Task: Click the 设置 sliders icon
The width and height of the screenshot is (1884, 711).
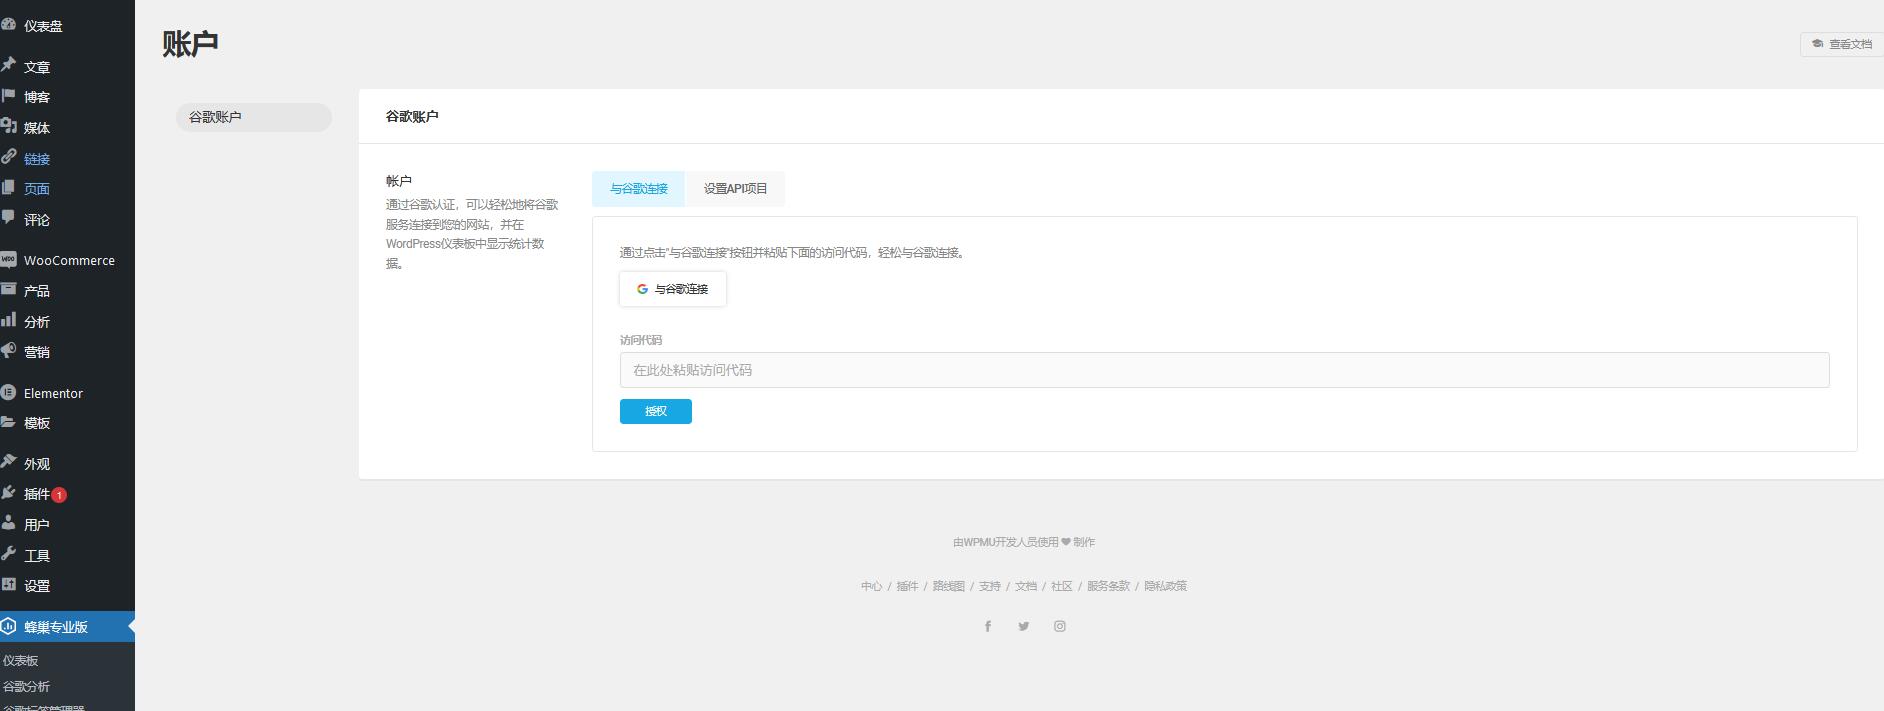Action: pyautogui.click(x=8, y=585)
